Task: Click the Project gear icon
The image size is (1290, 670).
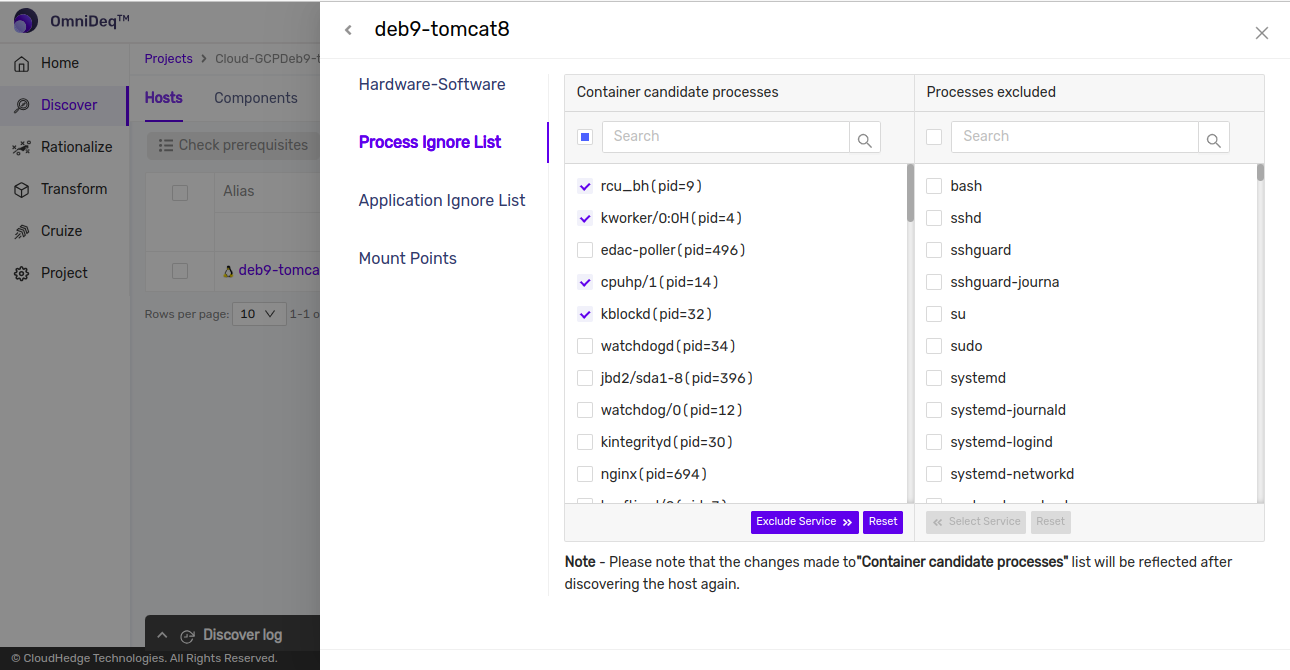Action: (21, 274)
